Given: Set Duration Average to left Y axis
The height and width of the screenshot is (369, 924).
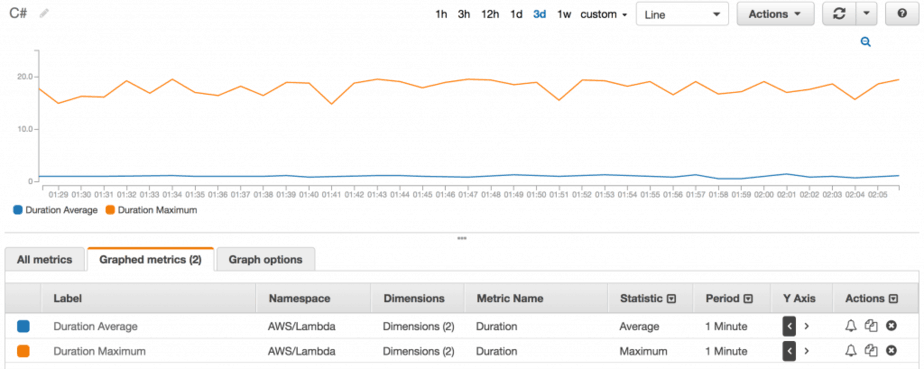Looking at the screenshot, I should (x=789, y=326).
